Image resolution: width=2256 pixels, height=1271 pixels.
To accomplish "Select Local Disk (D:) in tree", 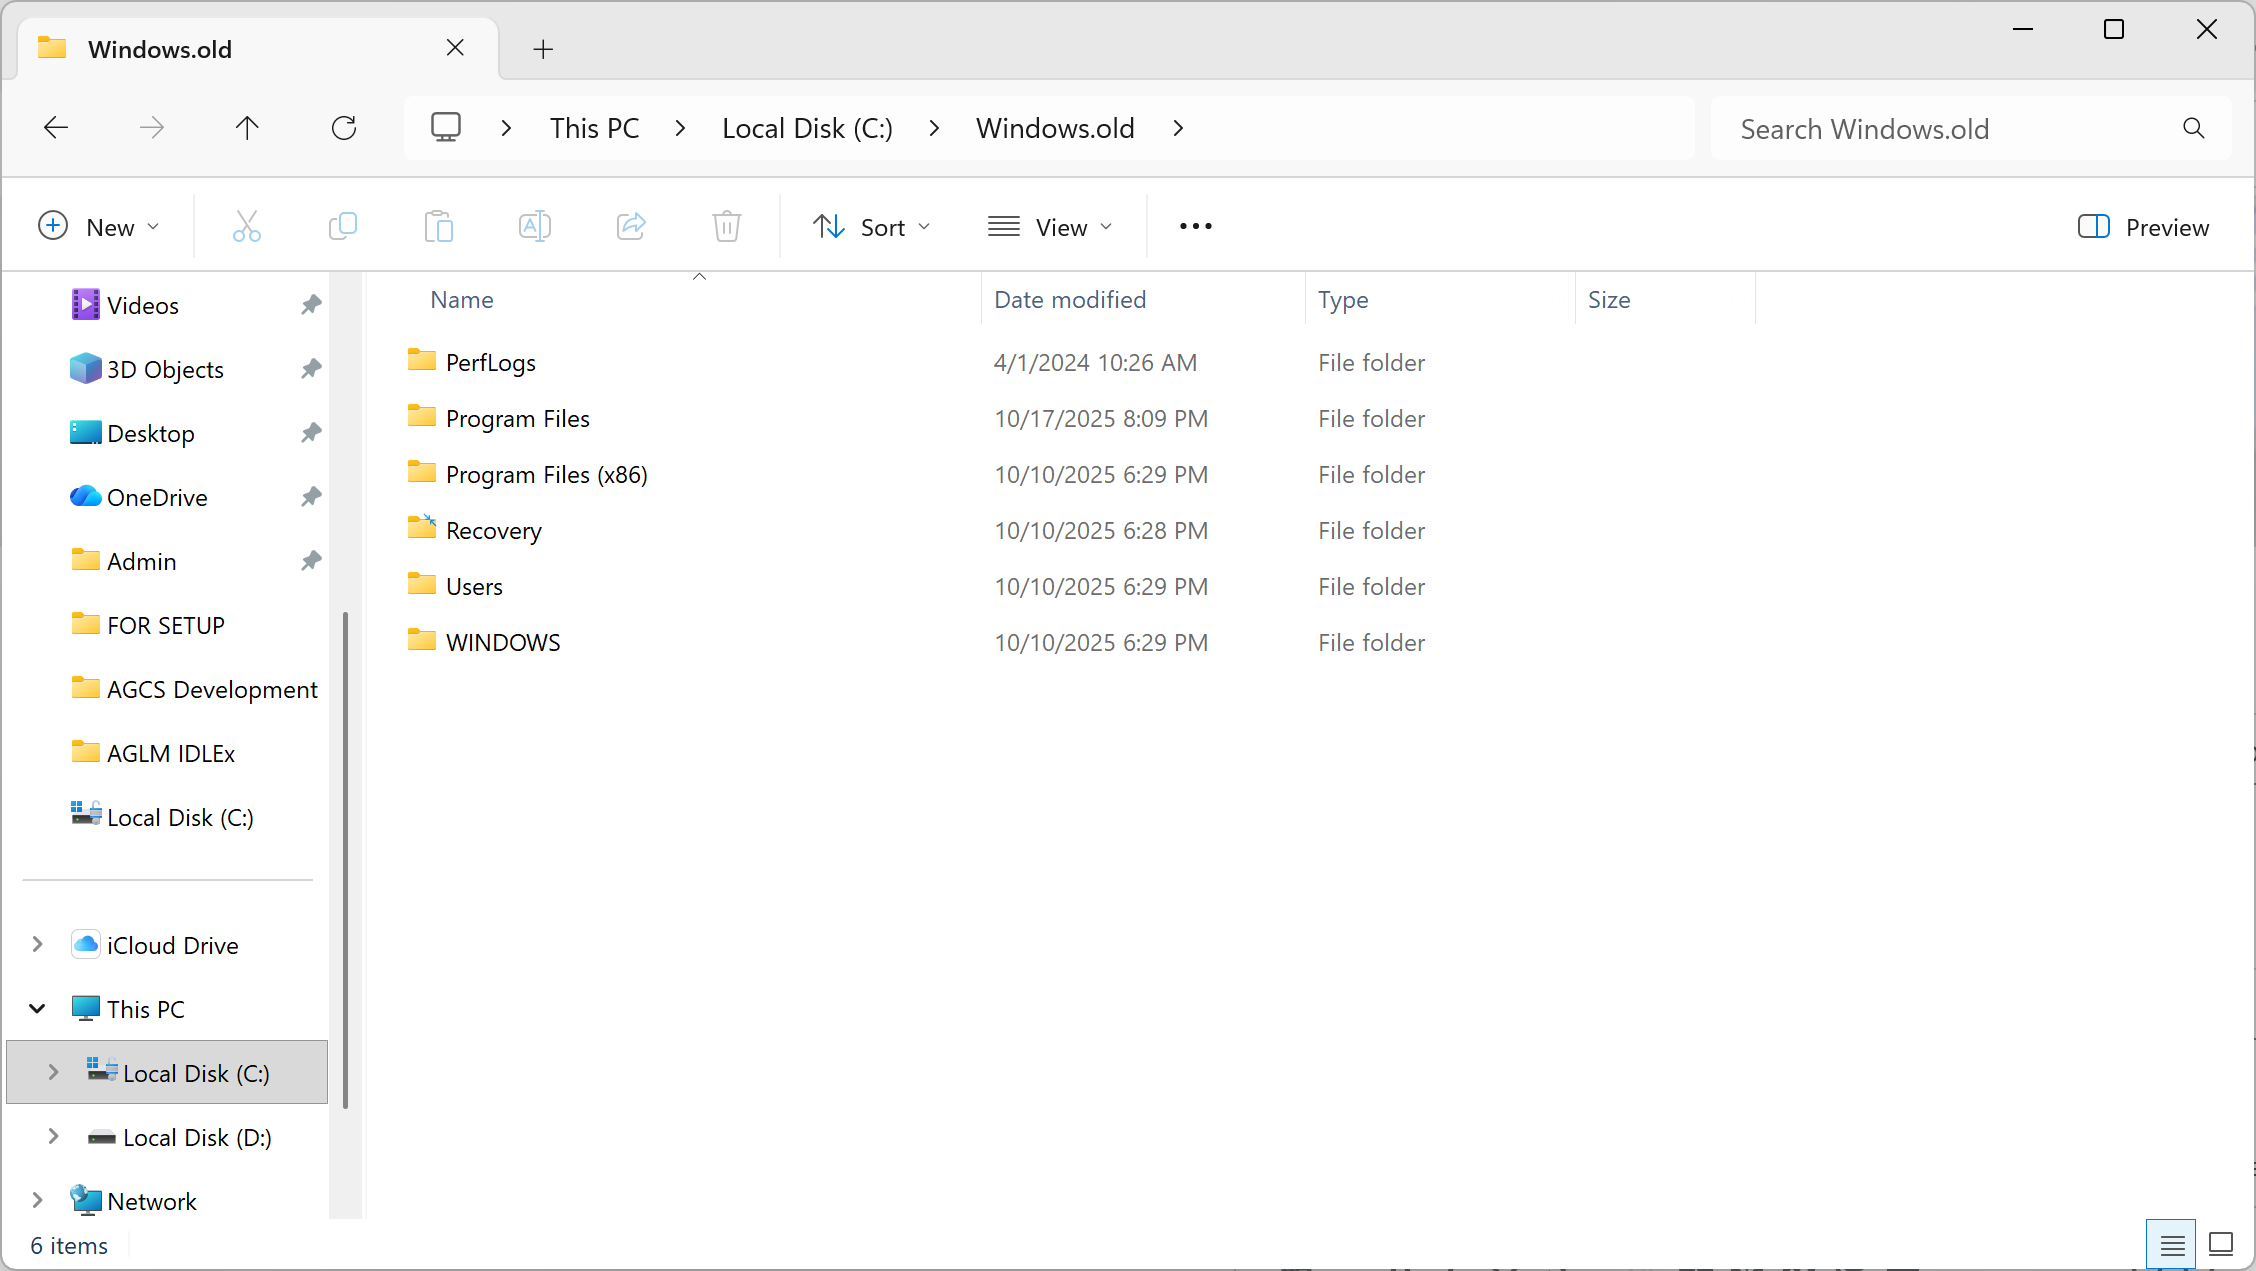I will point(197,1137).
